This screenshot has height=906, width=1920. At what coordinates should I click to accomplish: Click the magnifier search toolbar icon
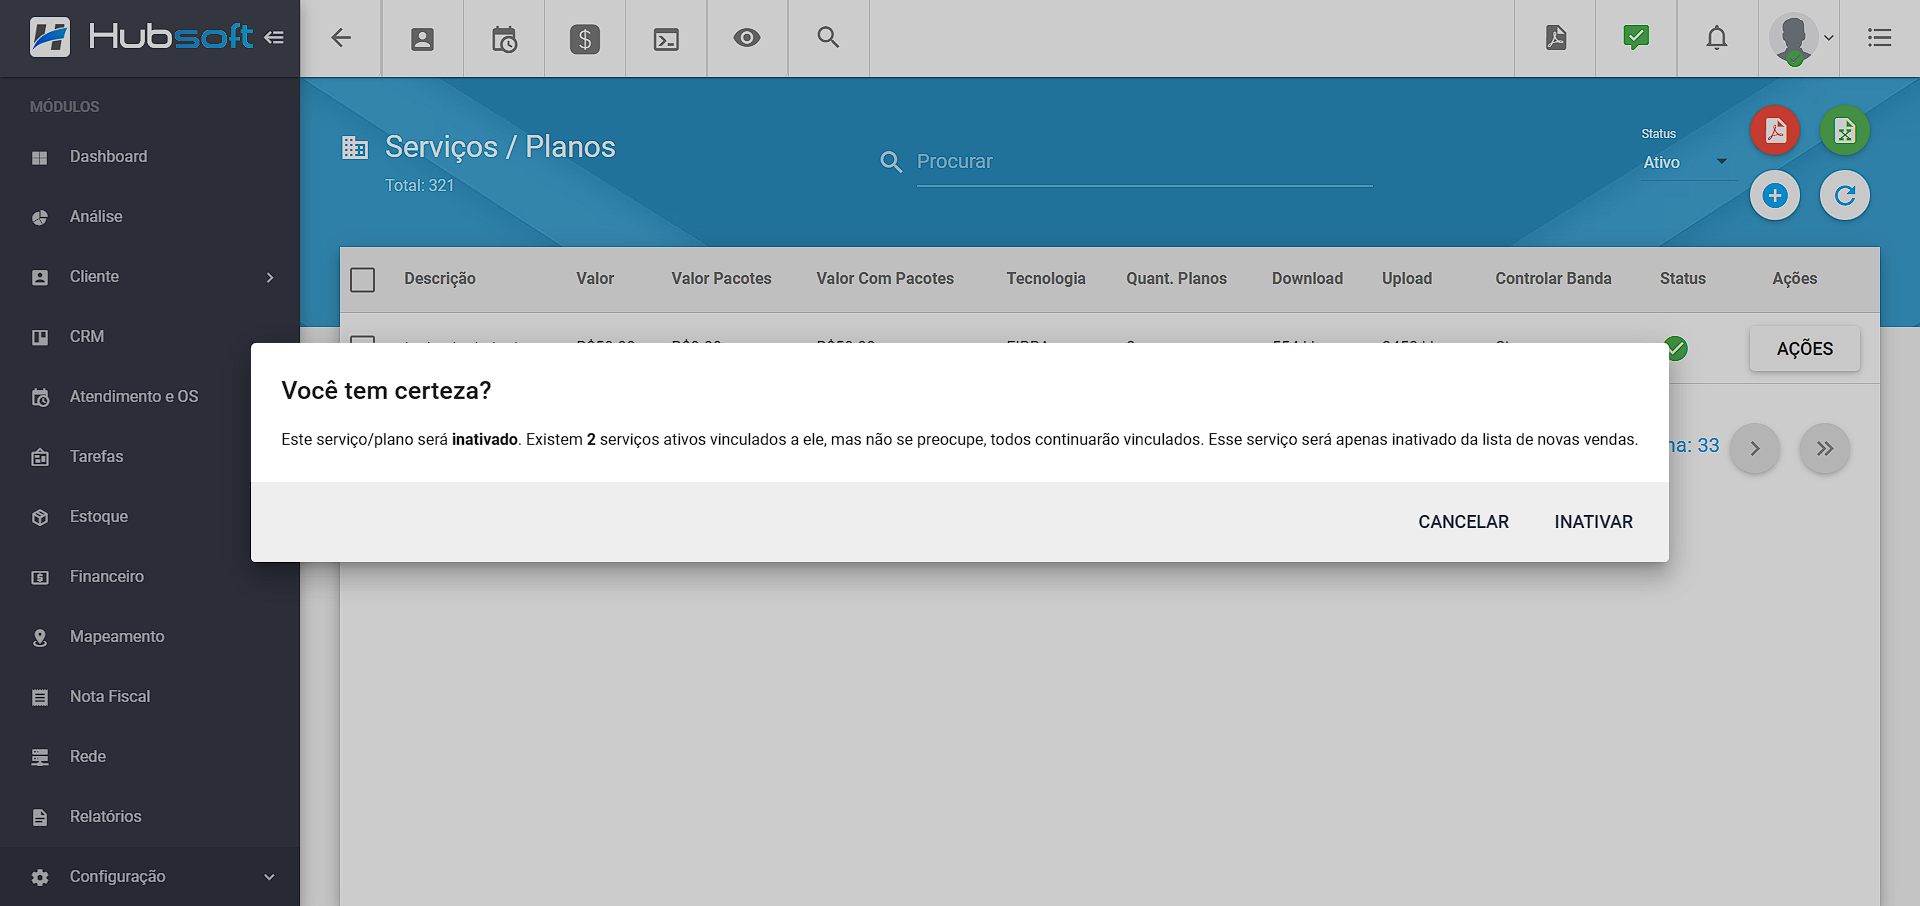(828, 38)
